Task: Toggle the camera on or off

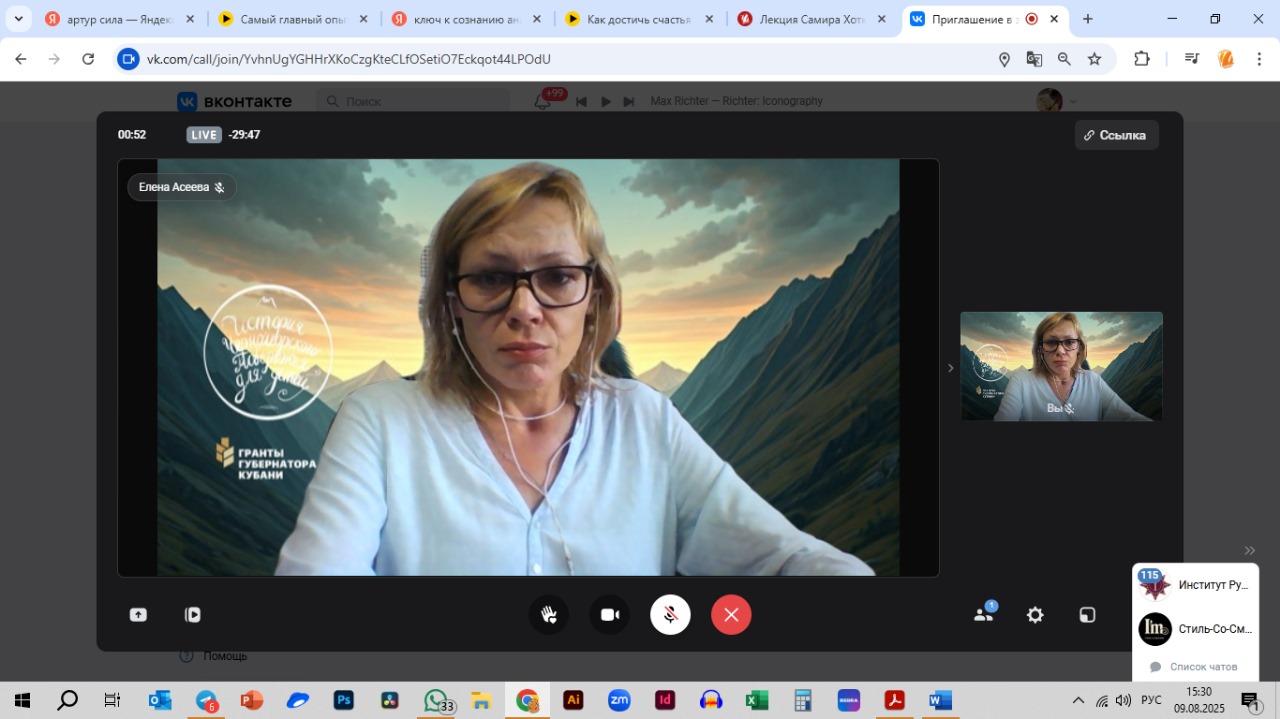Action: click(609, 615)
